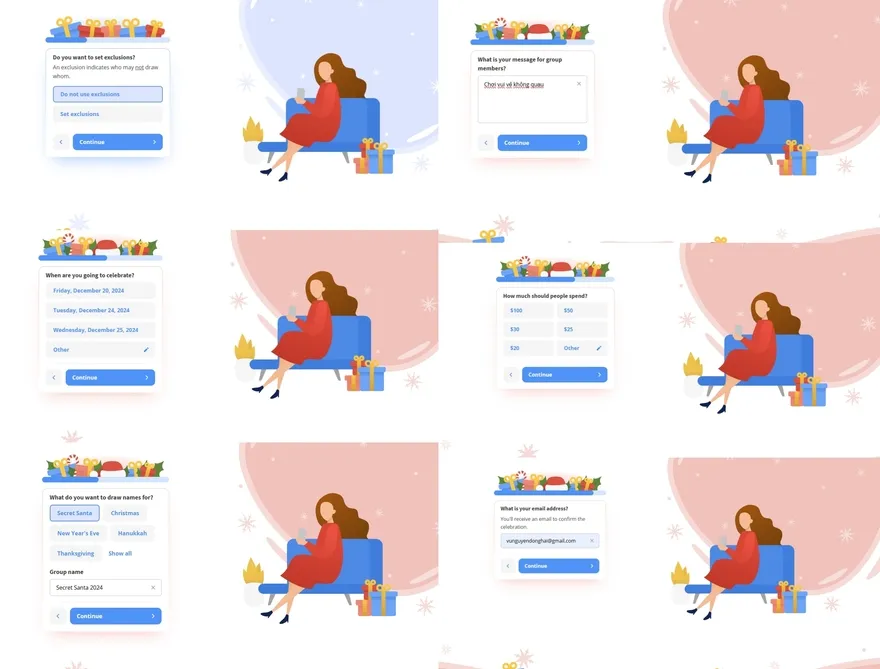Pick the $100 spending option
The height and width of the screenshot is (669, 880).
point(528,310)
